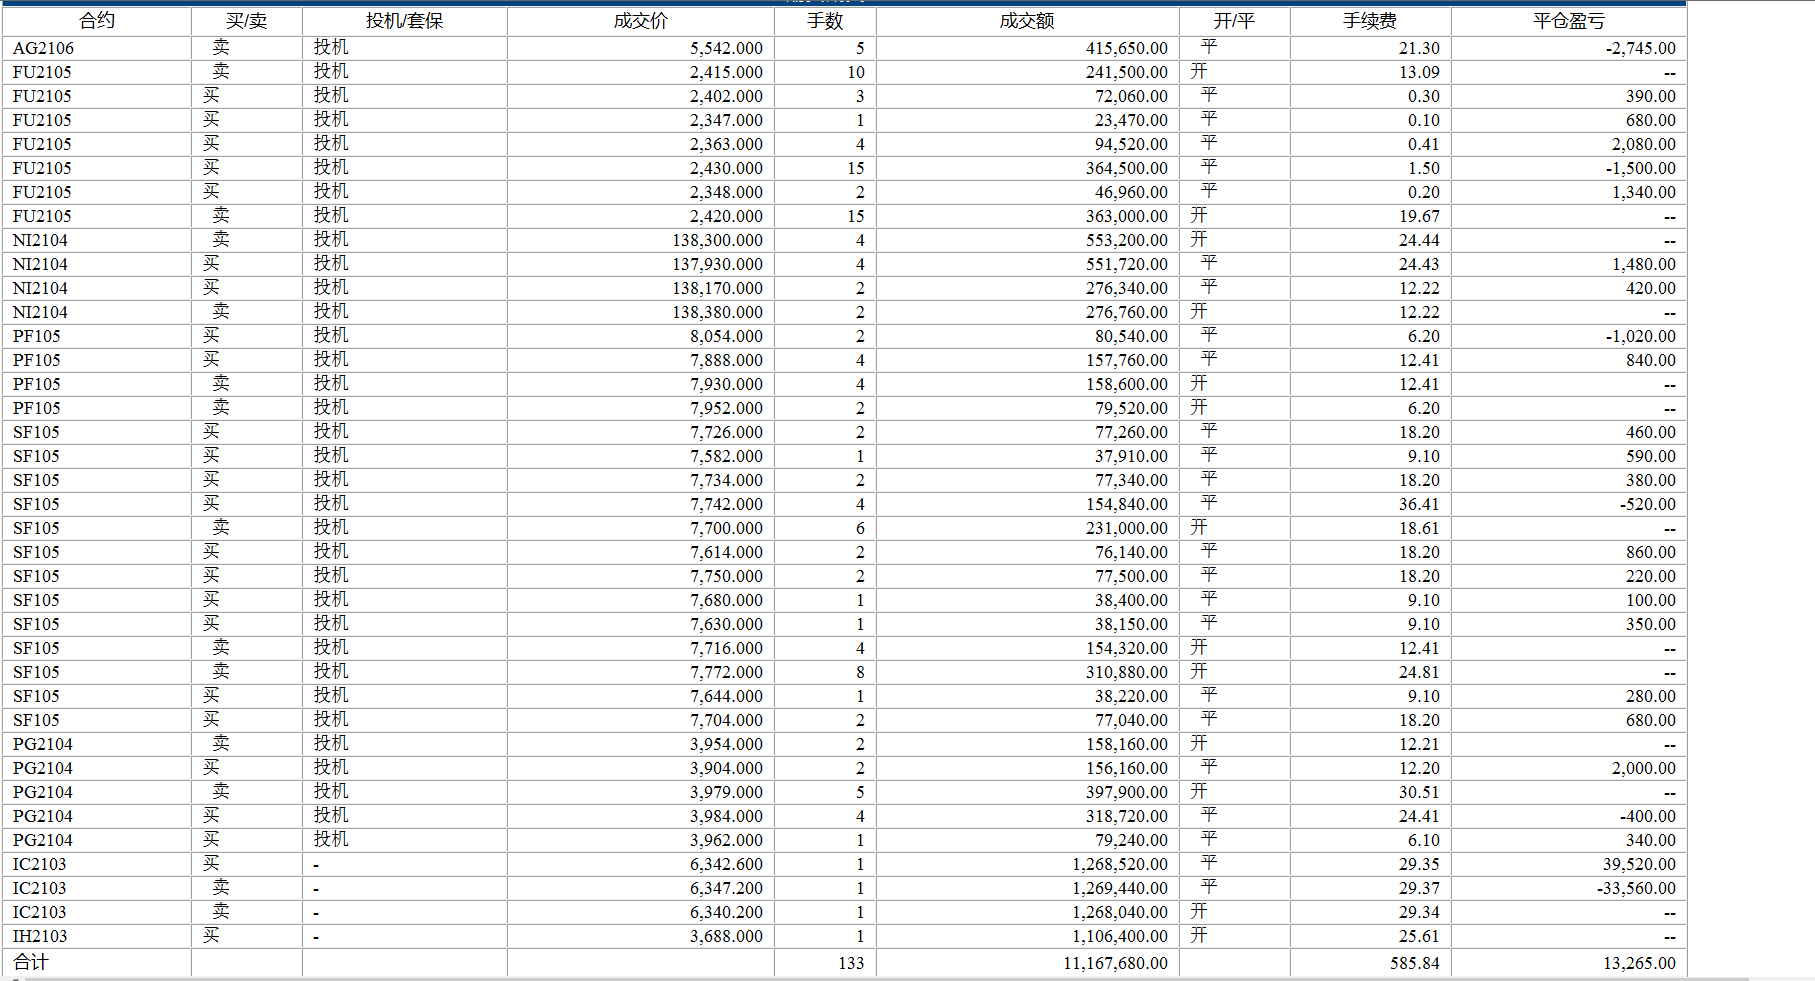Click the amount 231,000.00
The image size is (1815, 981).
pyautogui.click(x=1127, y=528)
